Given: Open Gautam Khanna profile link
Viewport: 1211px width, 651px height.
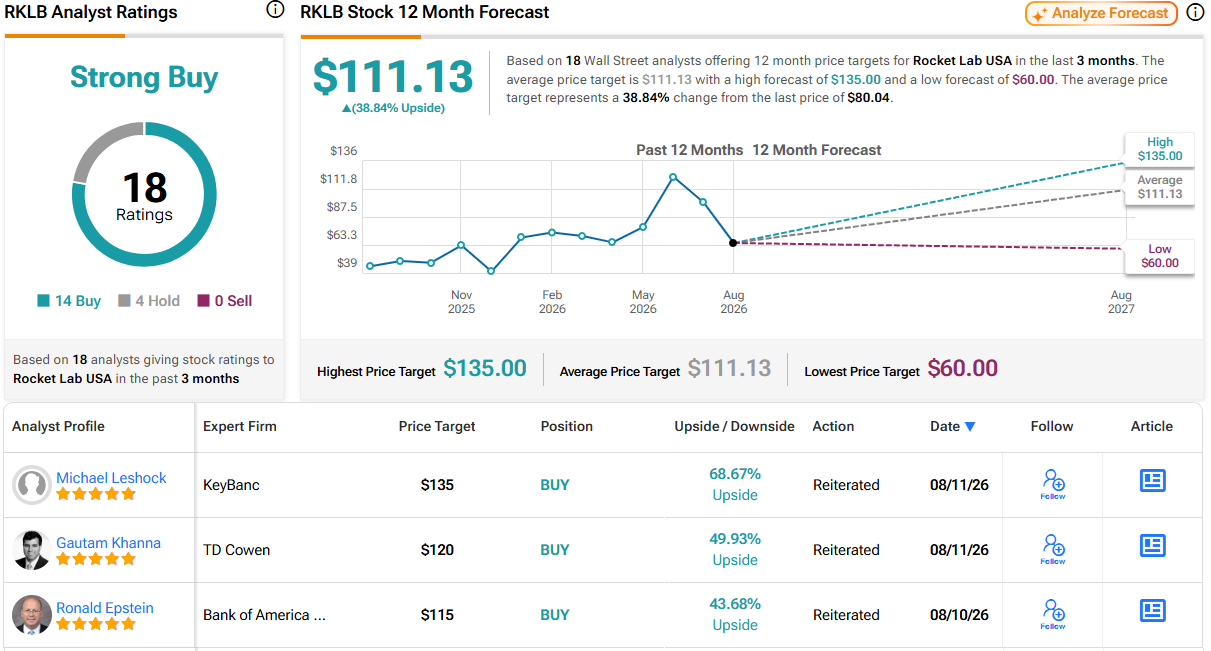Looking at the screenshot, I should (x=108, y=543).
